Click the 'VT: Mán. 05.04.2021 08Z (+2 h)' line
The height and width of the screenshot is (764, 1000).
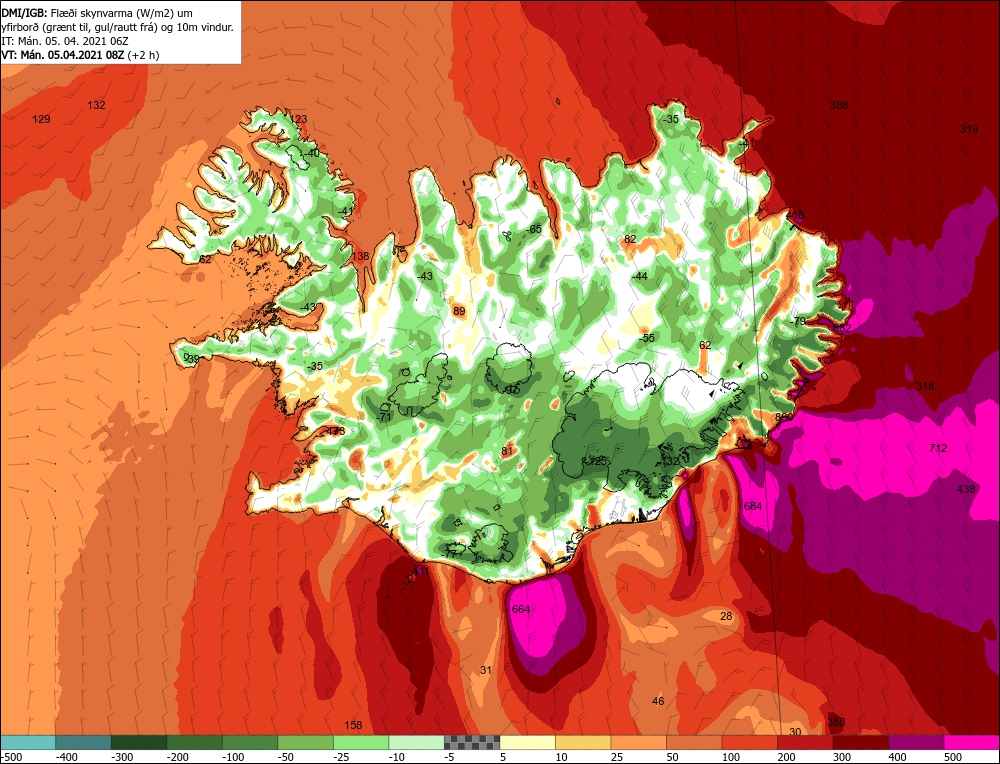click(x=80, y=55)
